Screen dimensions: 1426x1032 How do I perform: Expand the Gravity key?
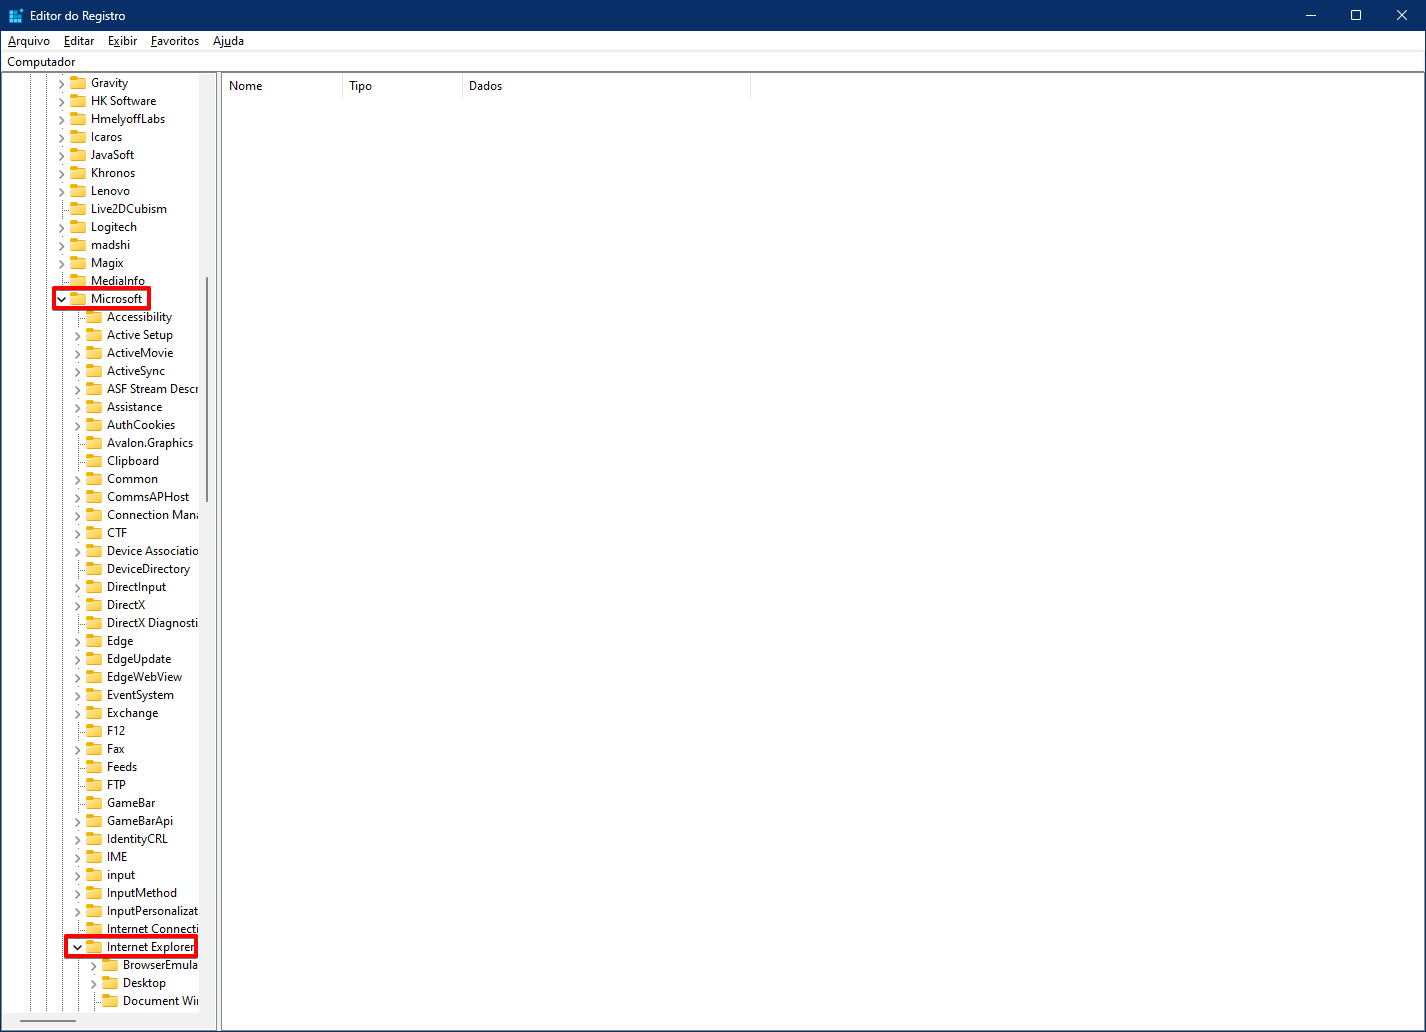[62, 83]
